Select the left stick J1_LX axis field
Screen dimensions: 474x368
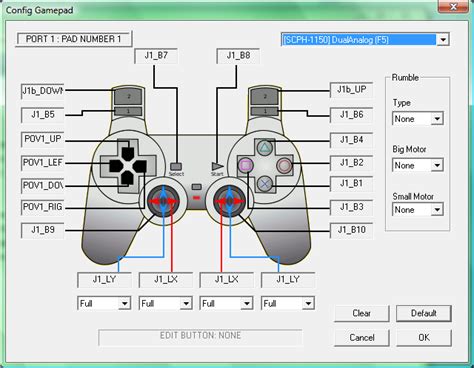click(166, 280)
